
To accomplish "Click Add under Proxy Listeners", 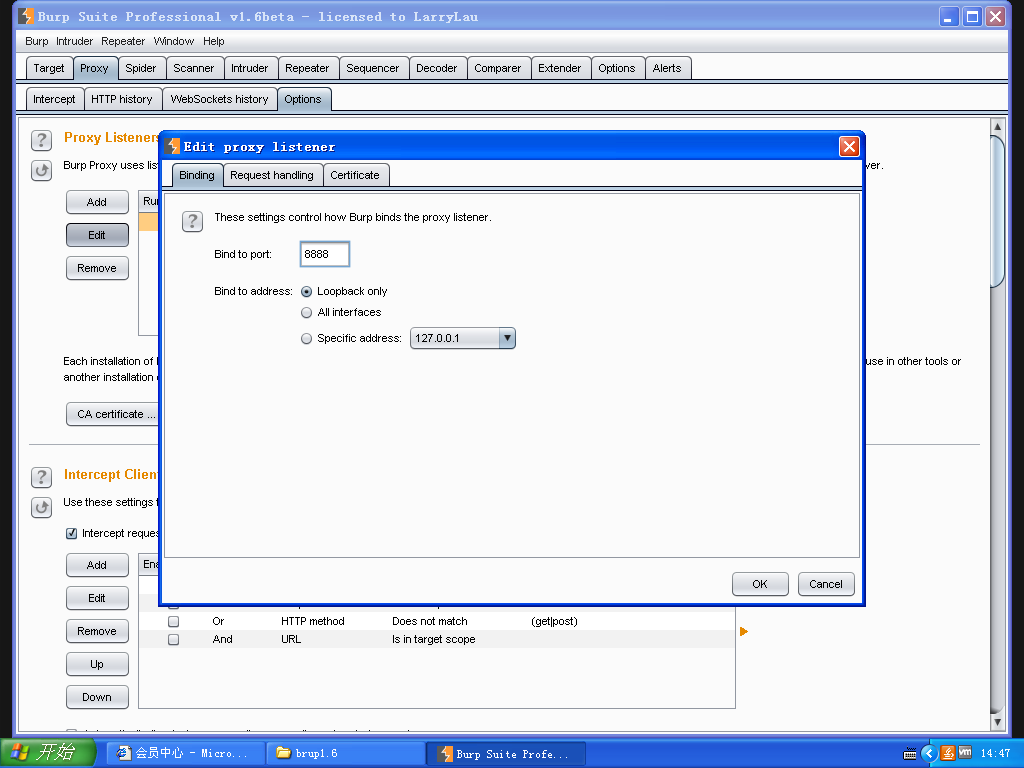I will 97,202.
